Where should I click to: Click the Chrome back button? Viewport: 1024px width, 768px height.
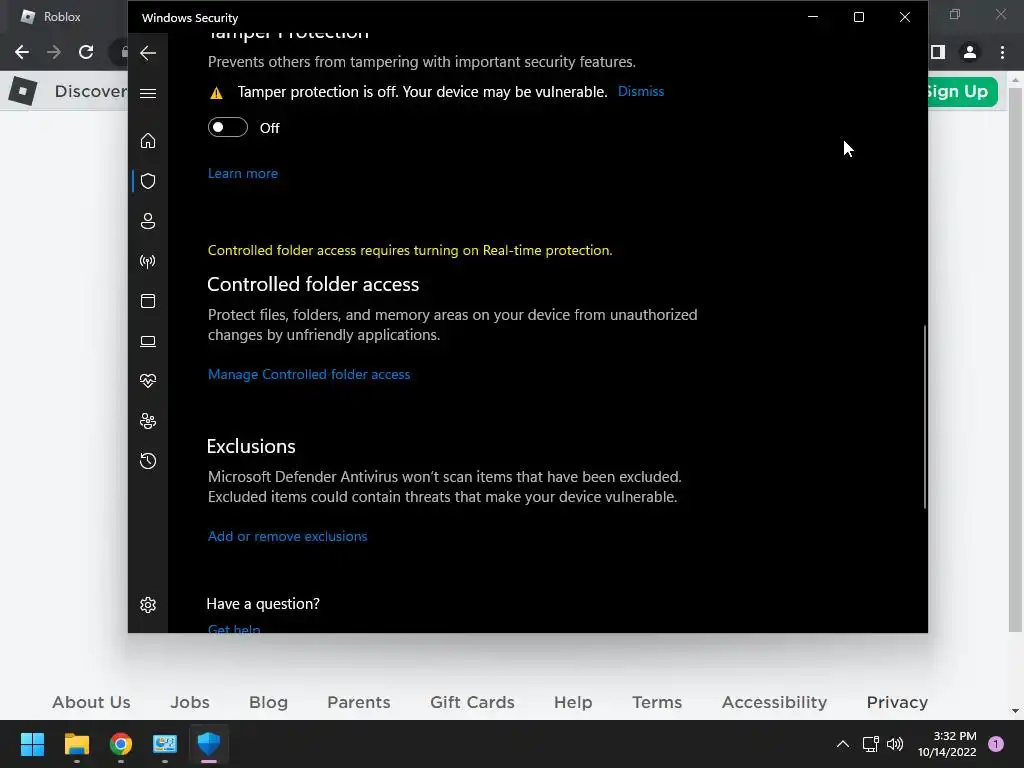(x=22, y=52)
